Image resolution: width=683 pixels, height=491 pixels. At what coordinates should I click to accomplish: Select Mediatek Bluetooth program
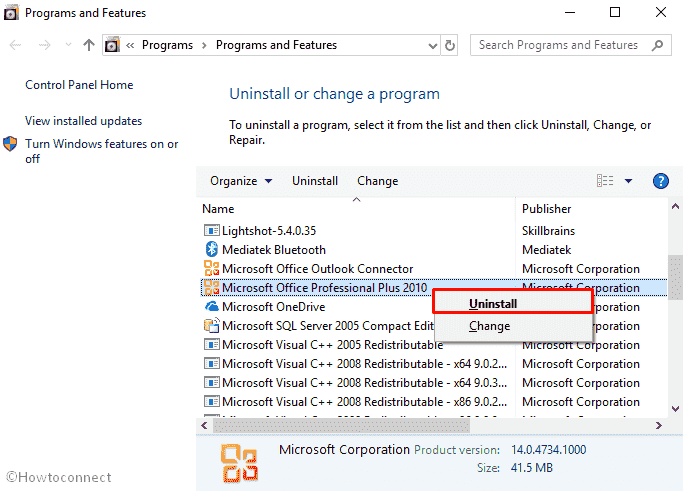coord(274,250)
